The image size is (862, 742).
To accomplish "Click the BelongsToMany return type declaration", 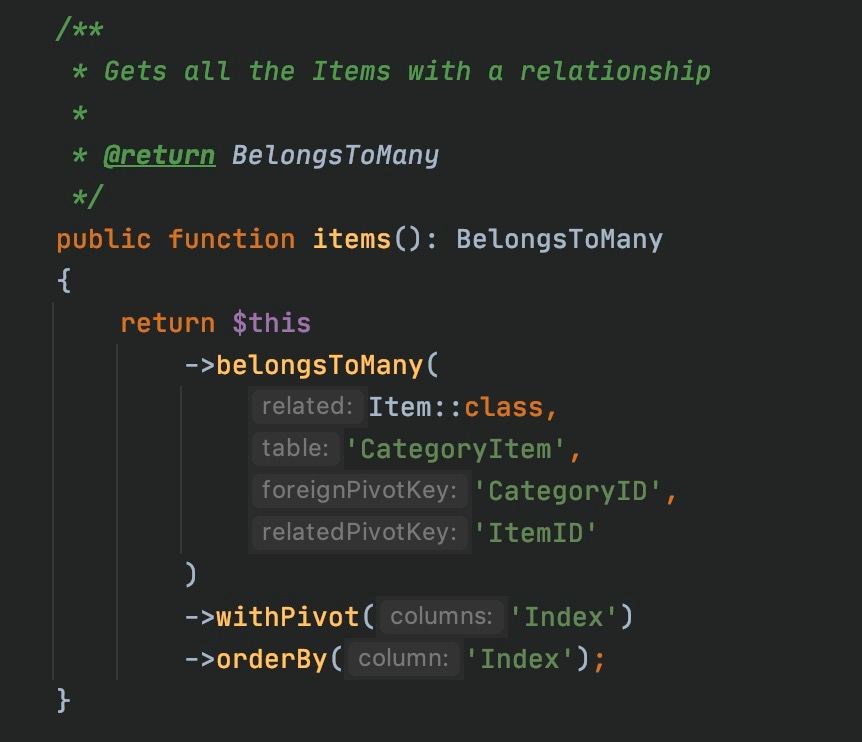I will coord(560,240).
